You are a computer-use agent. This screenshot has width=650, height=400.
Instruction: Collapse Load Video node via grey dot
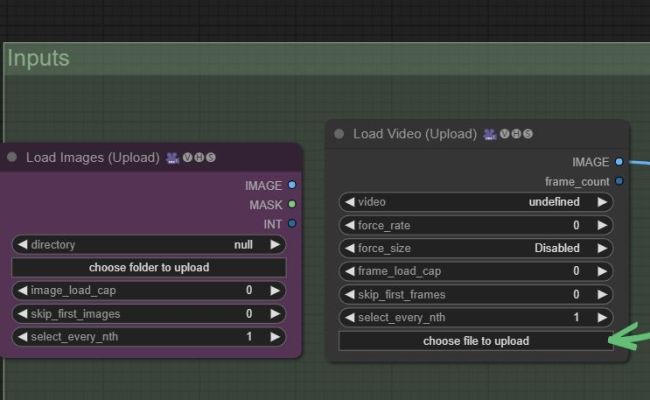tap(339, 133)
